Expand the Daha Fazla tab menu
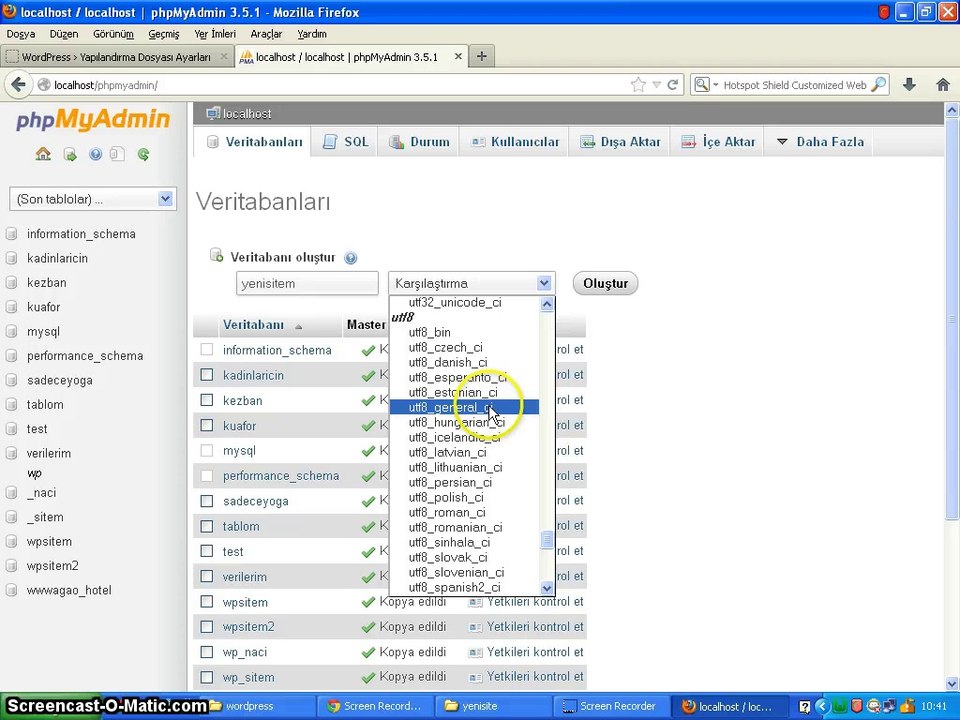The height and width of the screenshot is (720, 960). pyautogui.click(x=820, y=142)
